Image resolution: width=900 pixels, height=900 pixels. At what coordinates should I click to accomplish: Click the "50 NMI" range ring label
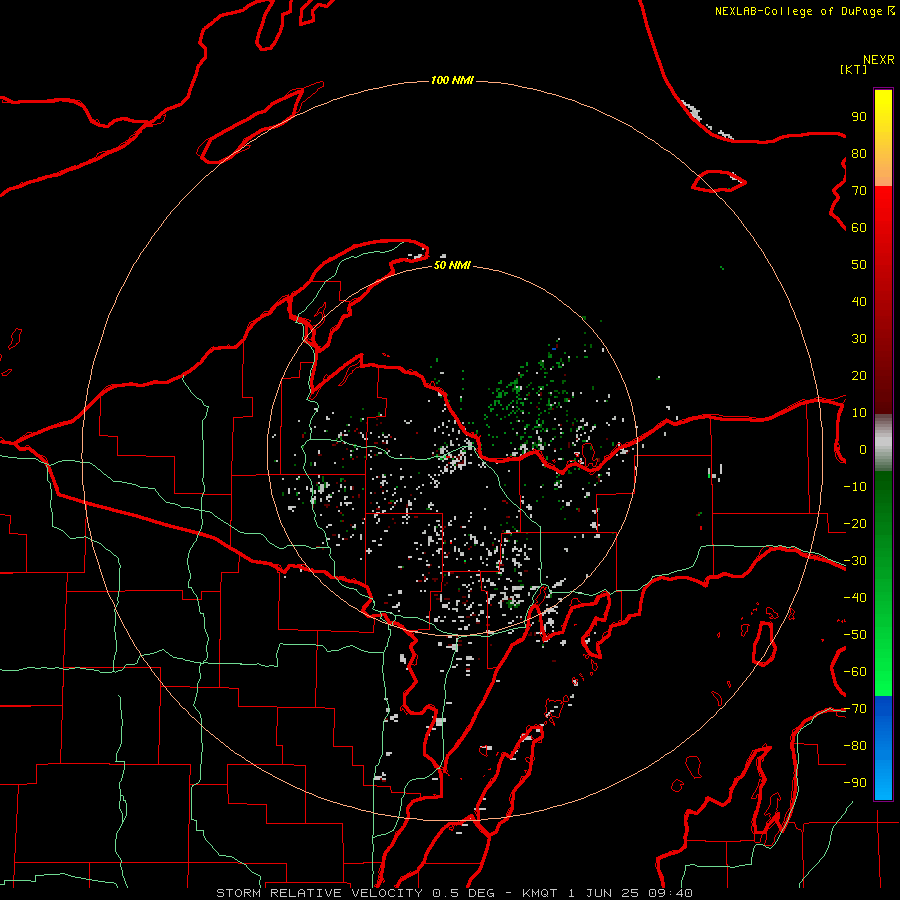452,265
